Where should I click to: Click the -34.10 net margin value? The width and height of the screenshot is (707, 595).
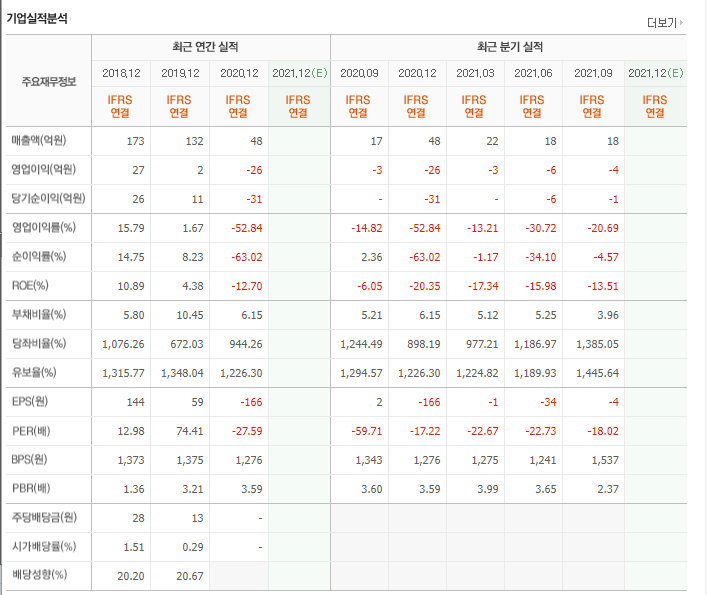coord(541,257)
